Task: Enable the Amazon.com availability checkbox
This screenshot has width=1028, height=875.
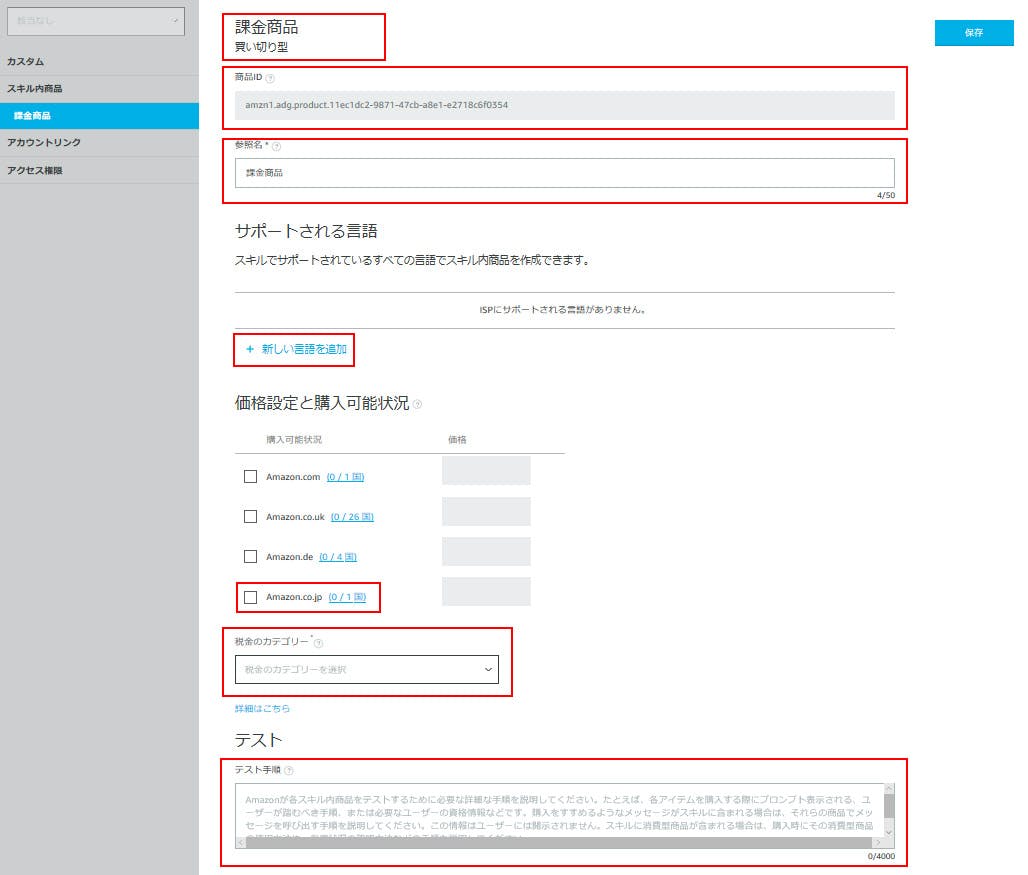Action: tap(250, 477)
